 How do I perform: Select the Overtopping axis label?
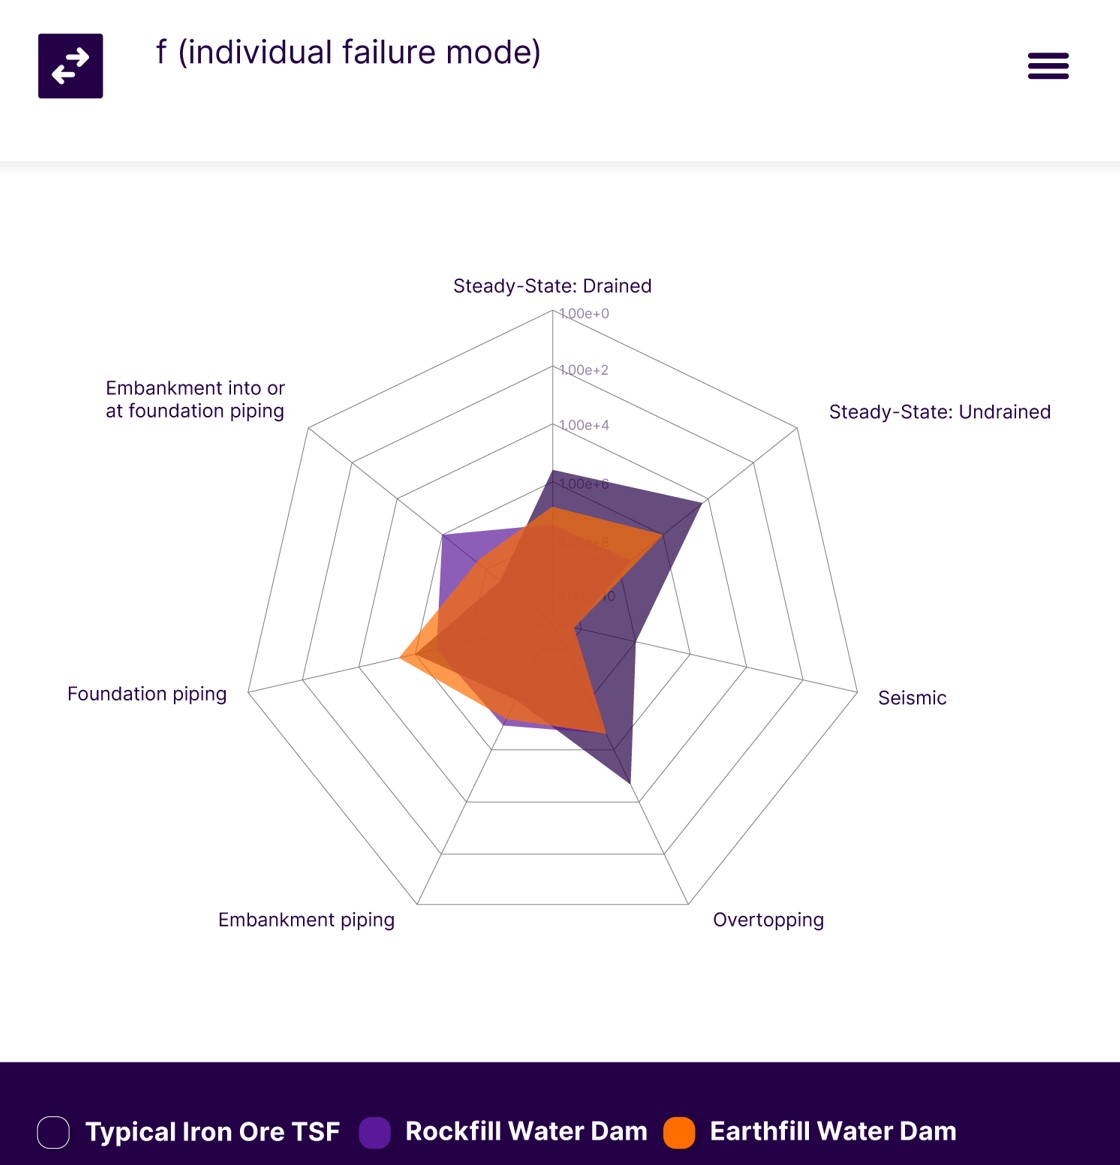[768, 919]
